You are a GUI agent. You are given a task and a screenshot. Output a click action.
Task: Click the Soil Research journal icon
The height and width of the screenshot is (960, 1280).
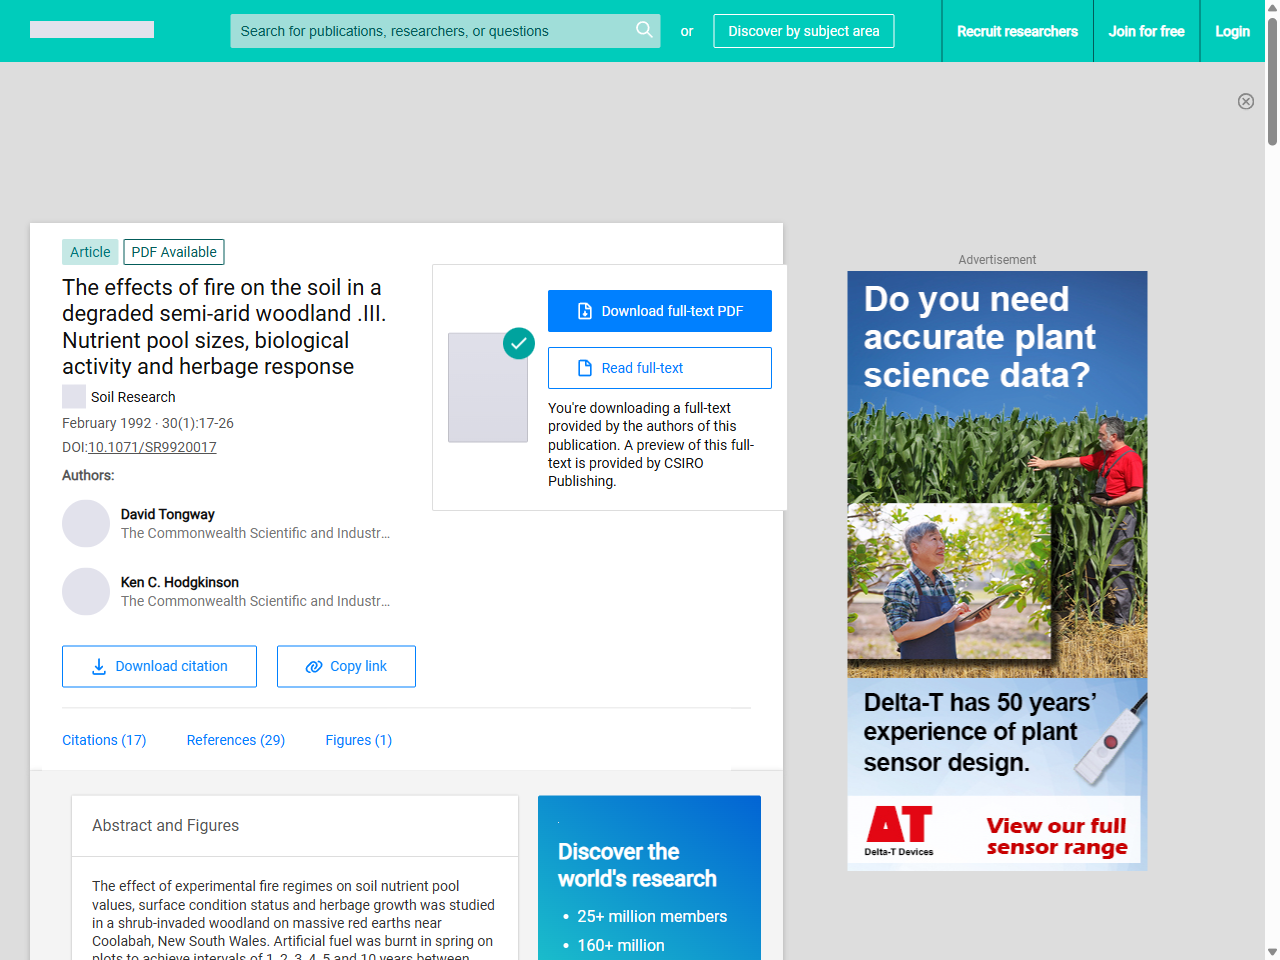pos(74,396)
